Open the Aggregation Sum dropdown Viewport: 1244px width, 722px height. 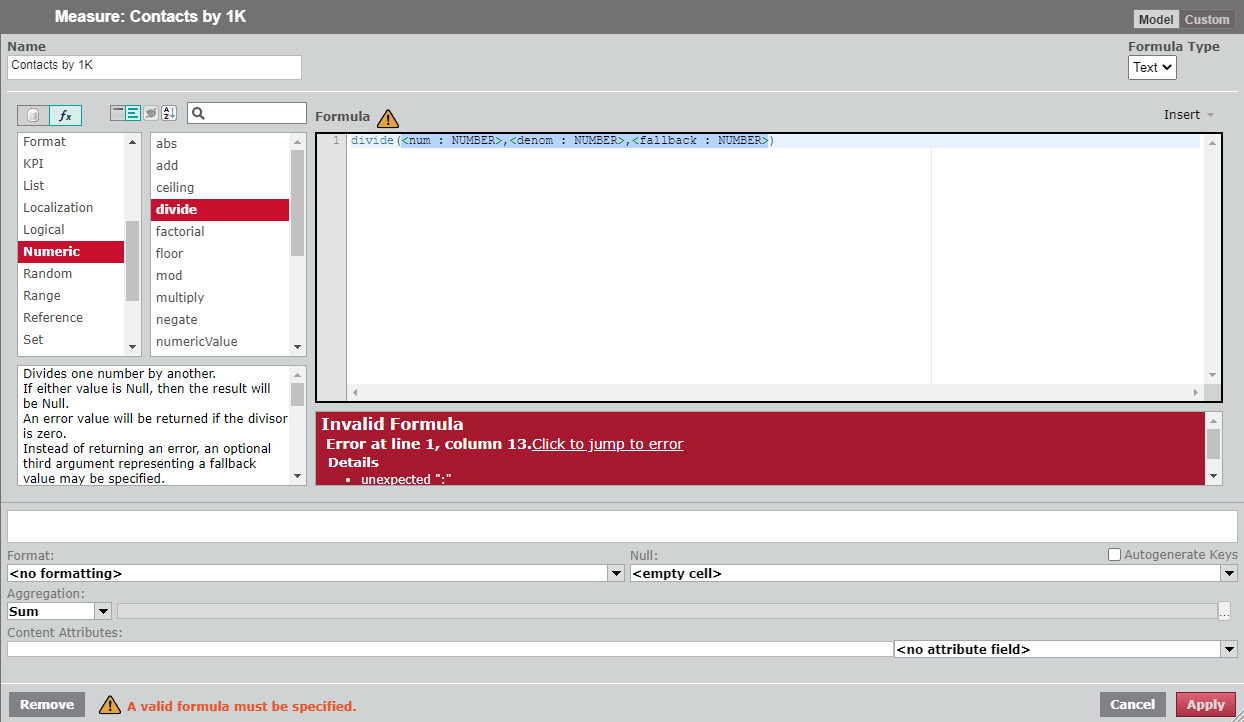pos(59,611)
